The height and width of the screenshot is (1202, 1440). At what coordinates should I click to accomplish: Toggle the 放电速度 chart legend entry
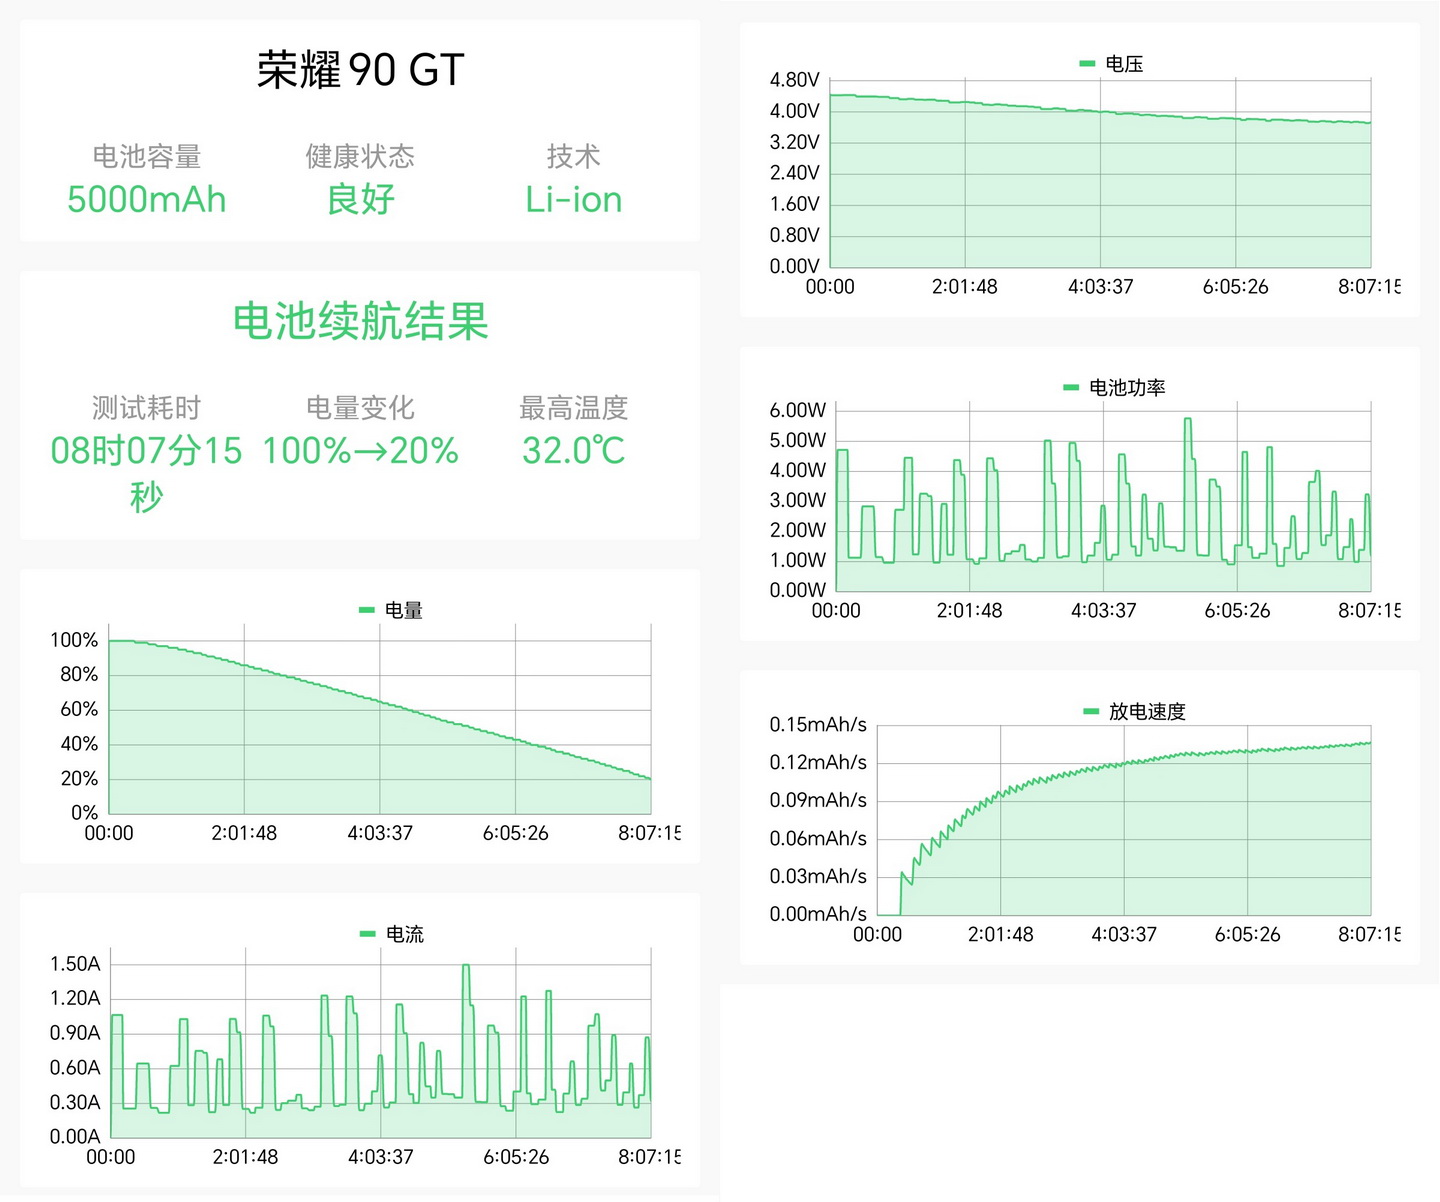[1134, 712]
